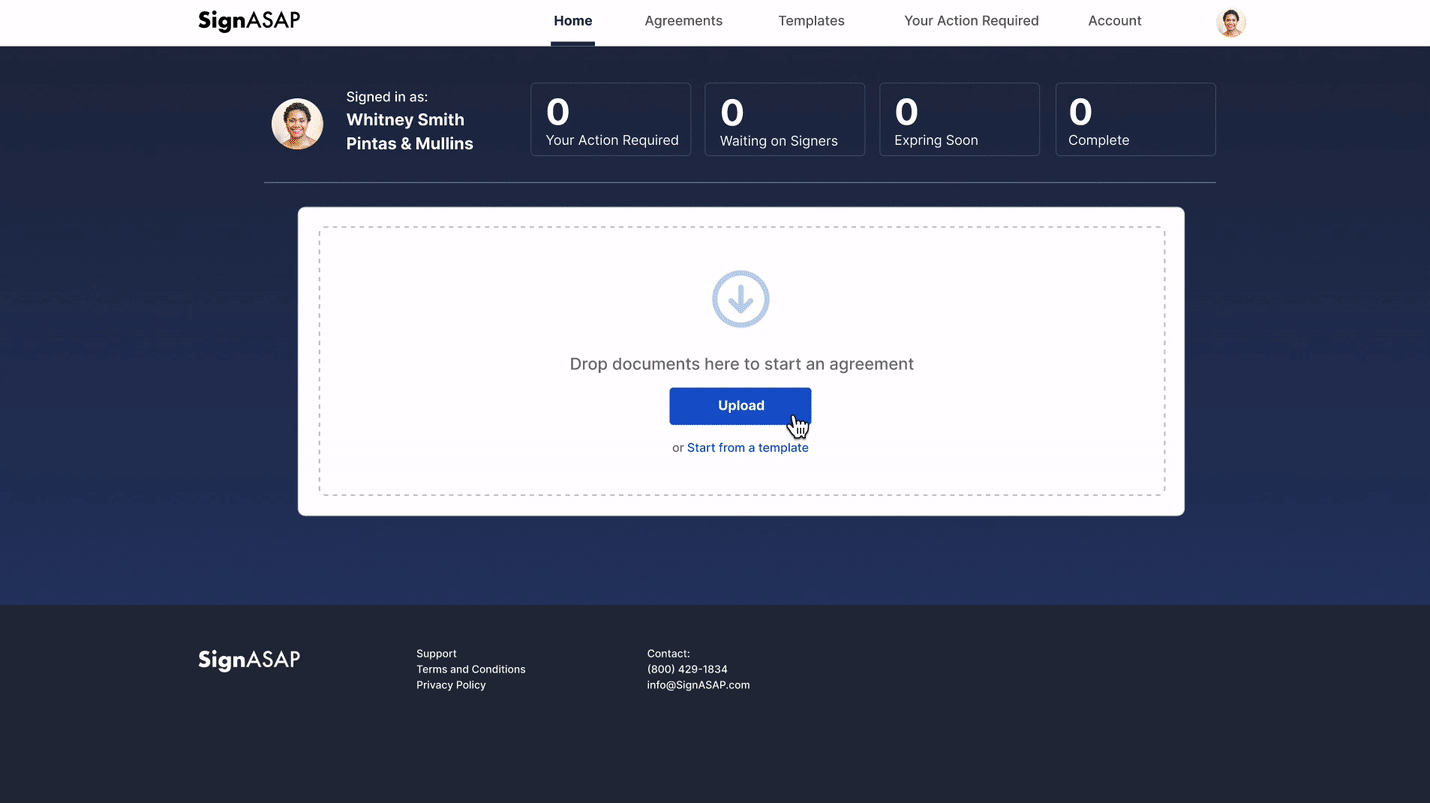Click the Upload button

tap(740, 406)
